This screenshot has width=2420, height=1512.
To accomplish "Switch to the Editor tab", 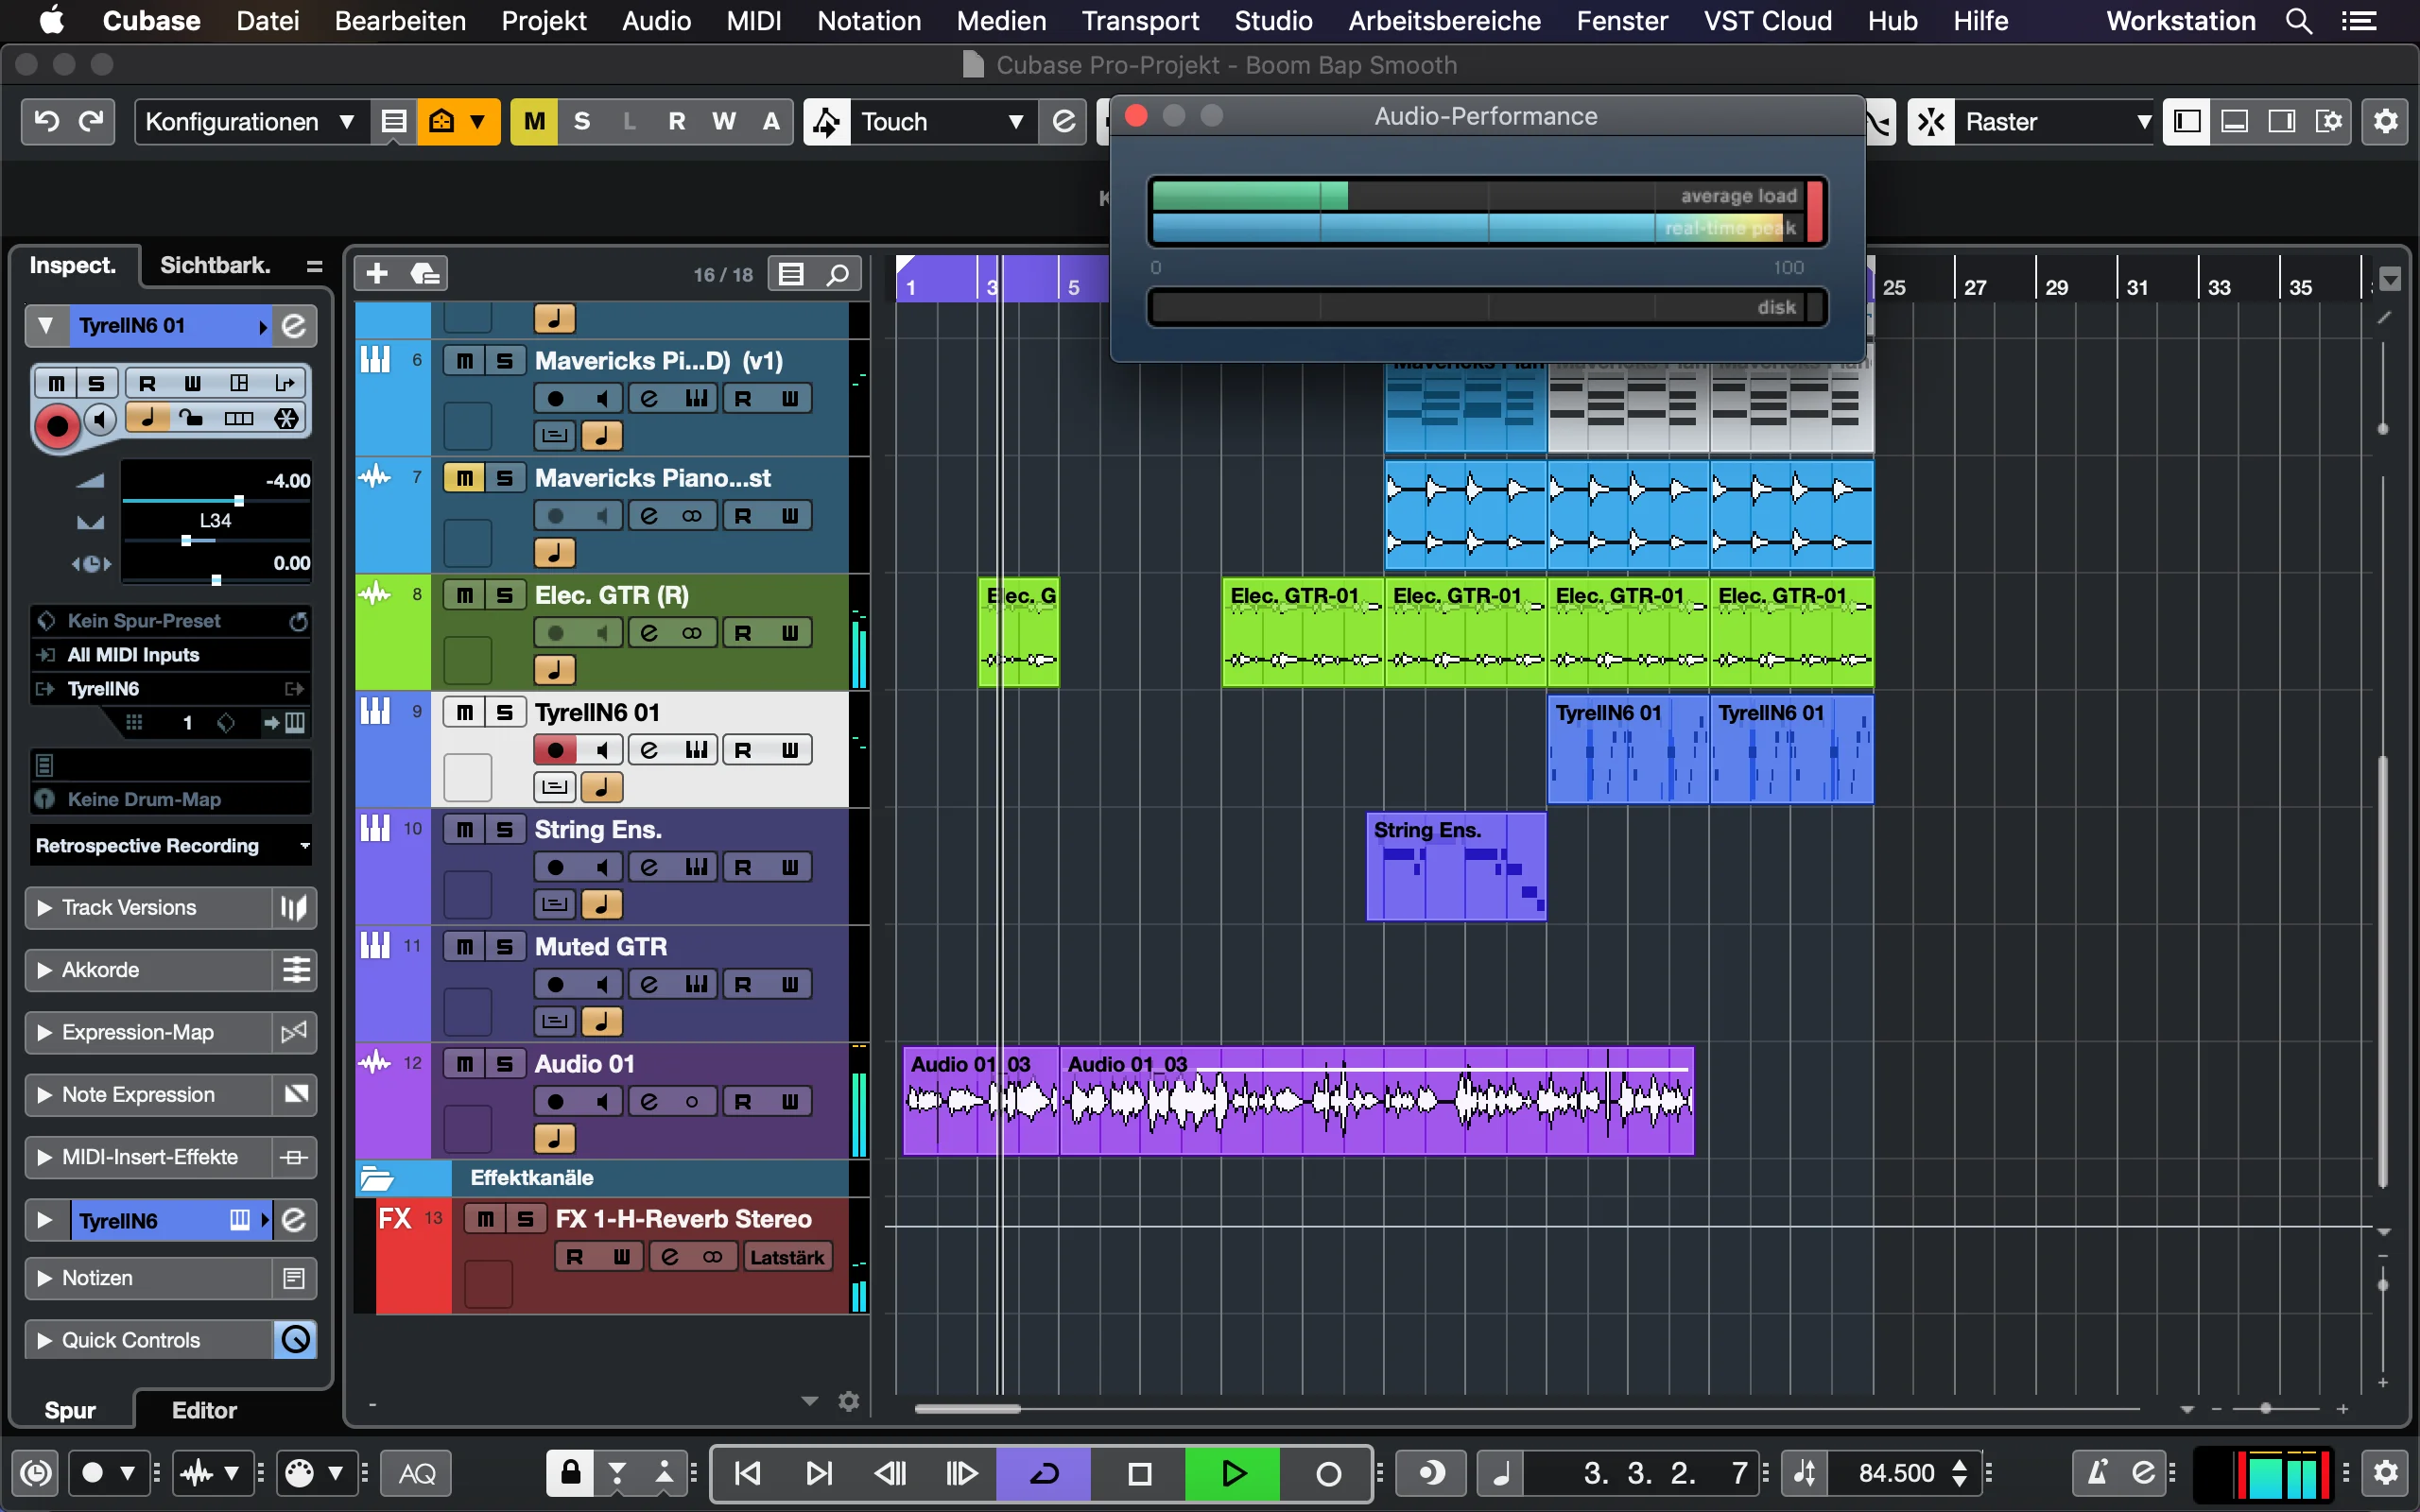I will point(204,1410).
